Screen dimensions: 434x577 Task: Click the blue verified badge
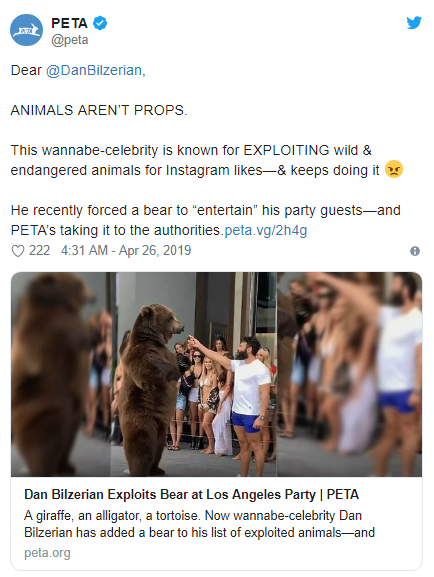100,23
